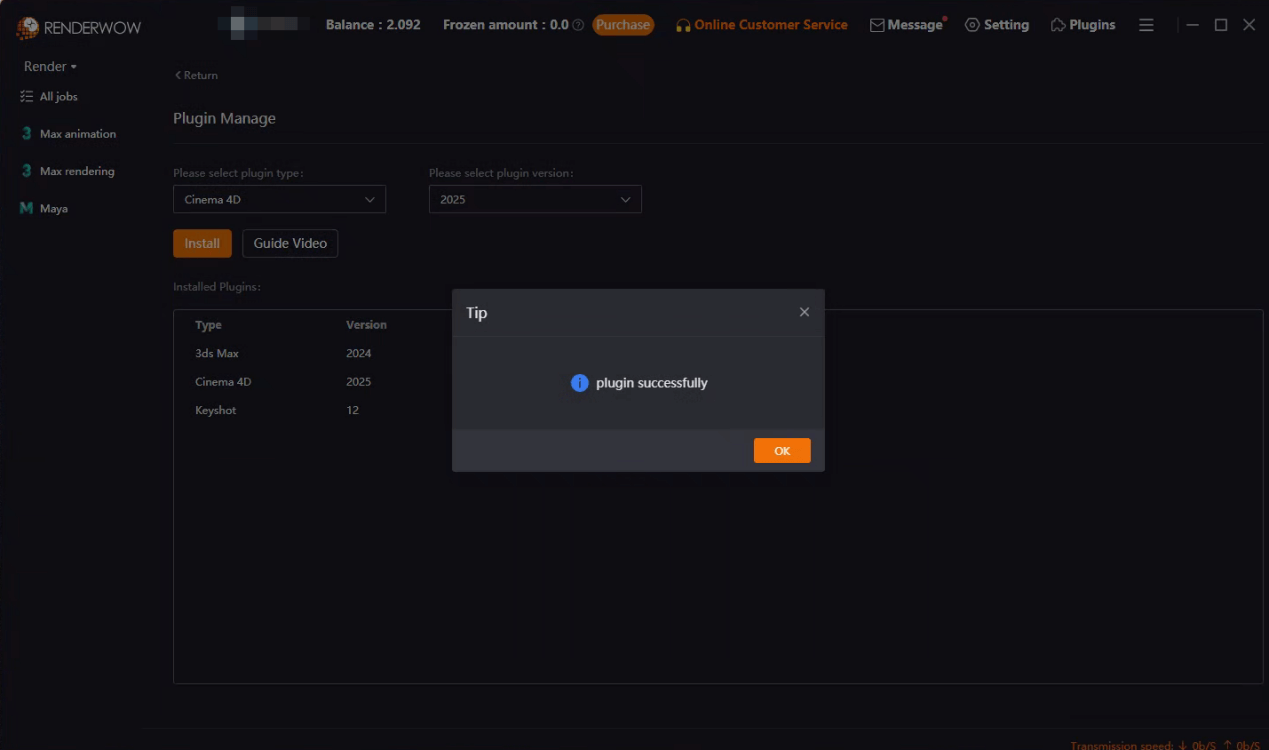The width and height of the screenshot is (1269, 750).
Task: Select the Max animation 3ds icon
Action: [25, 133]
